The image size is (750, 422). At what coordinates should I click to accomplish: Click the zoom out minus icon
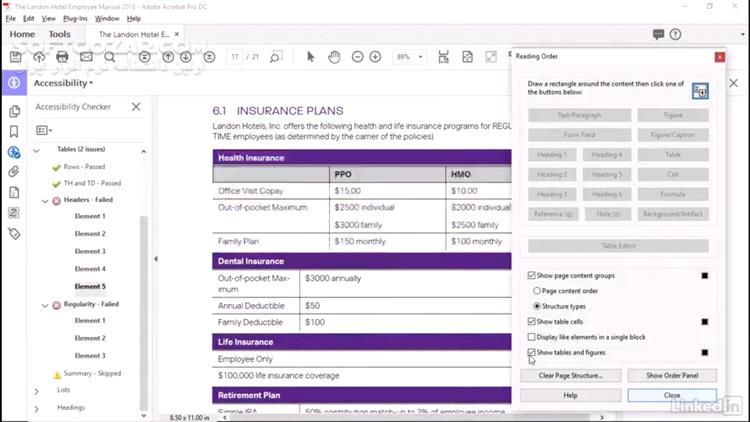pyautogui.click(x=357, y=57)
